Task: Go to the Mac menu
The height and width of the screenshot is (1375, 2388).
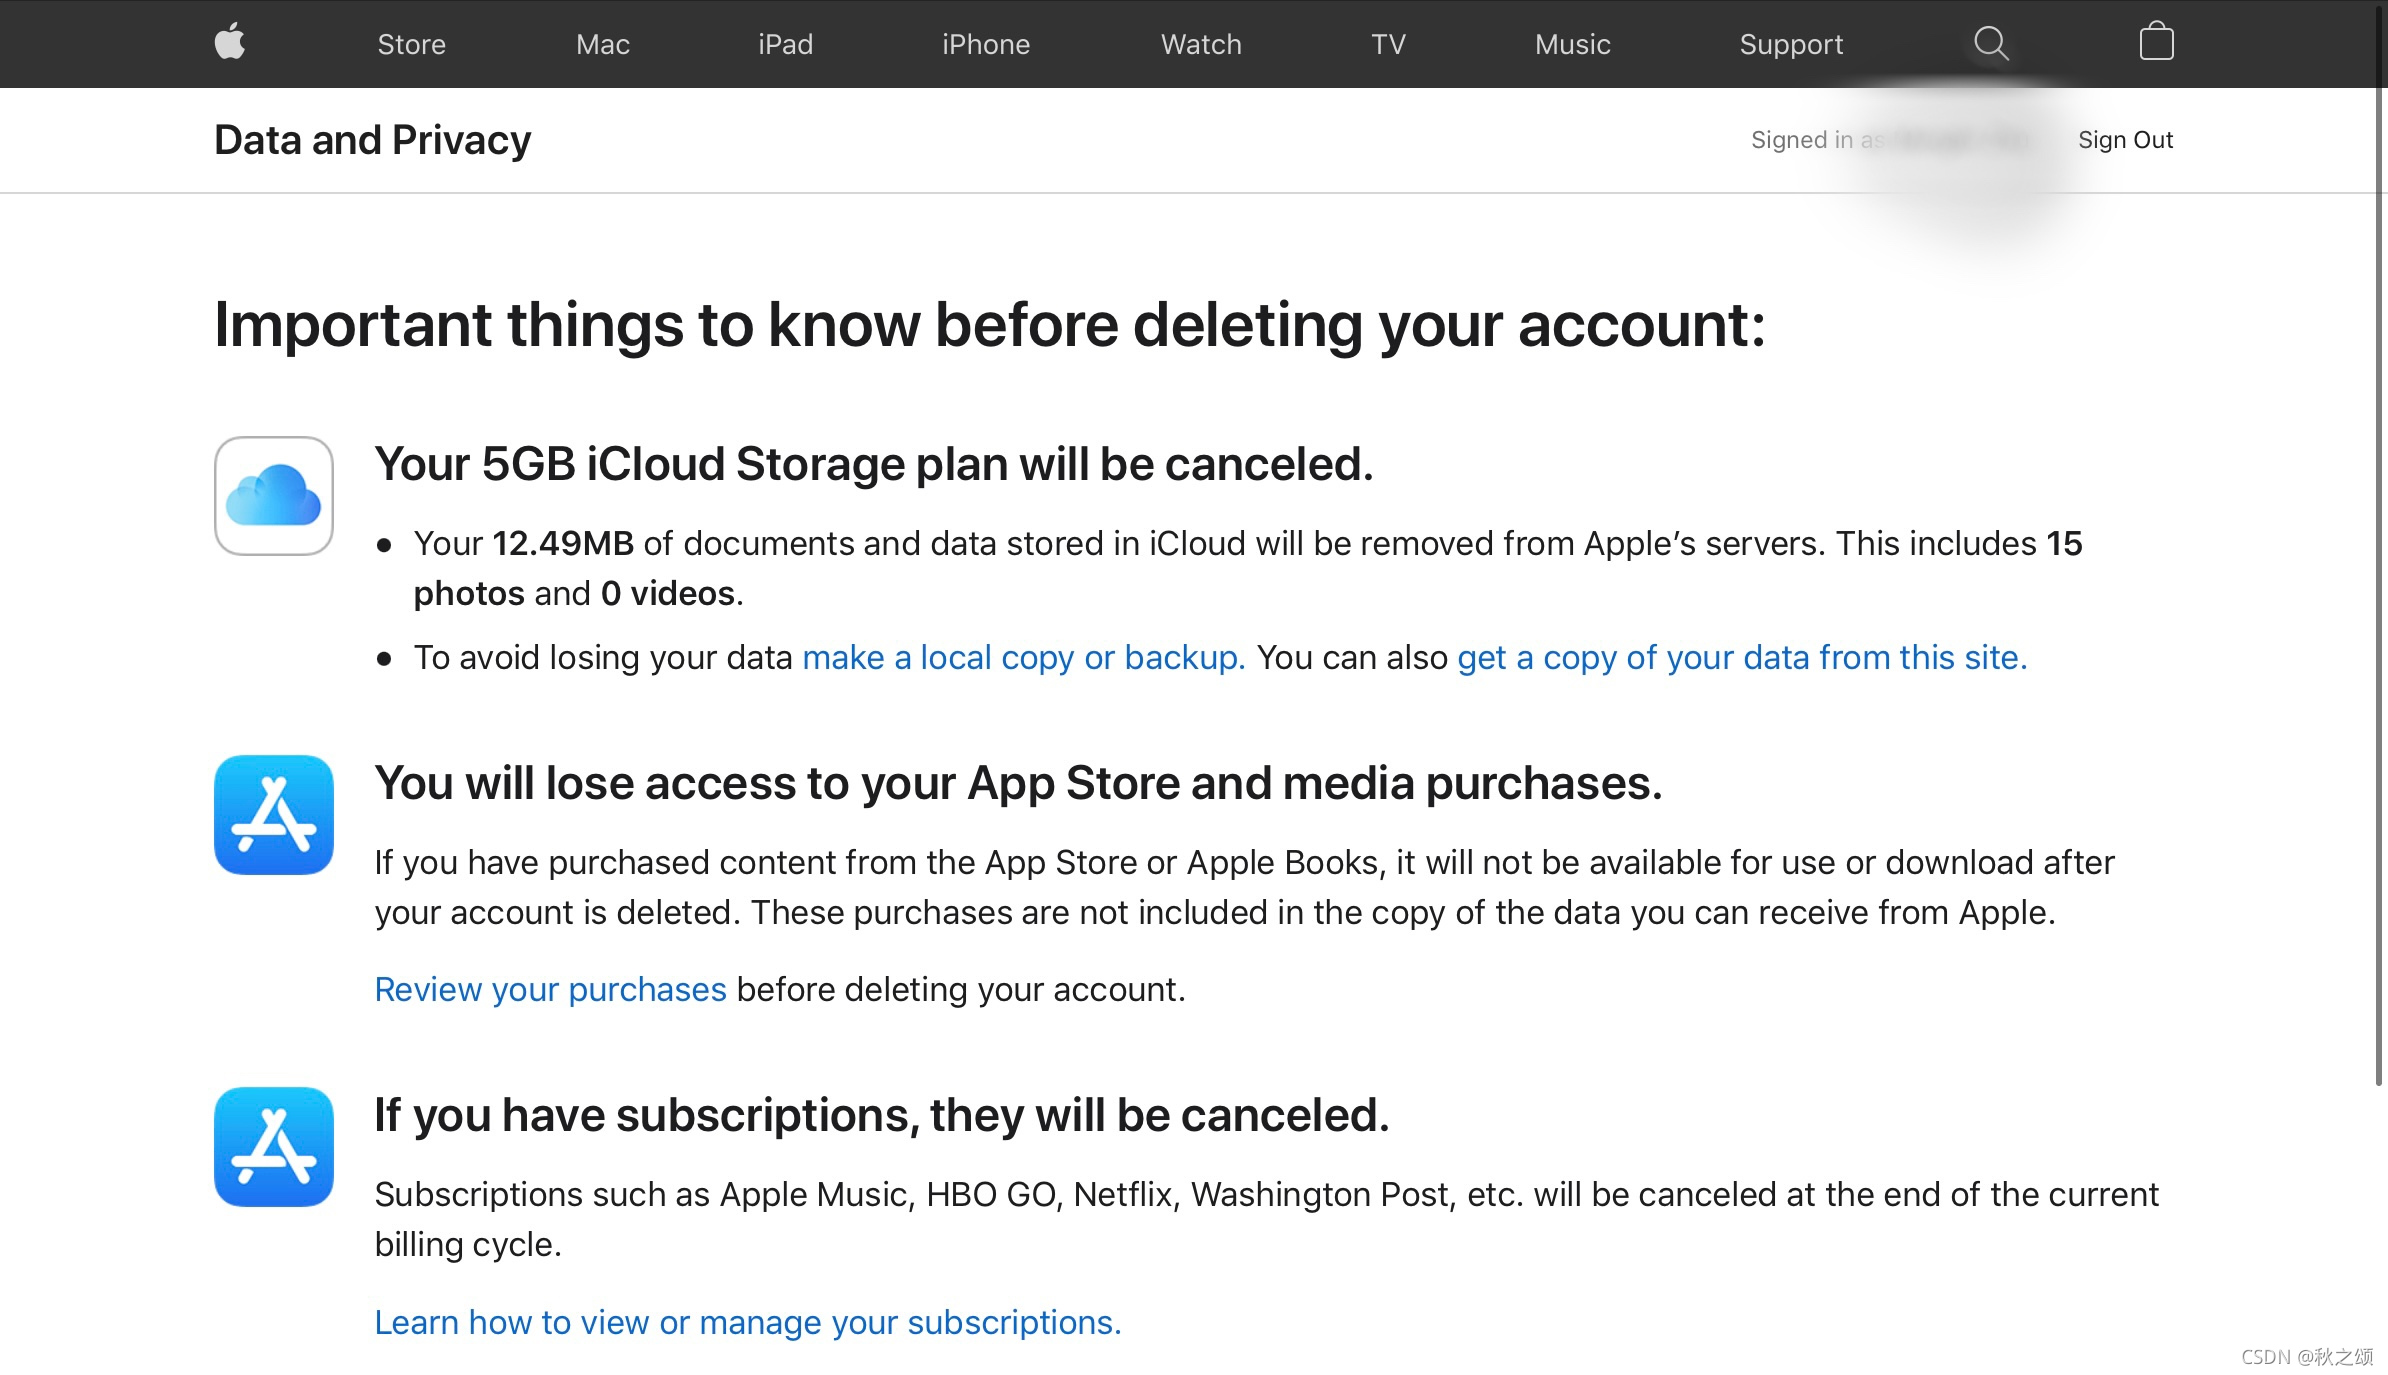Action: 602,44
